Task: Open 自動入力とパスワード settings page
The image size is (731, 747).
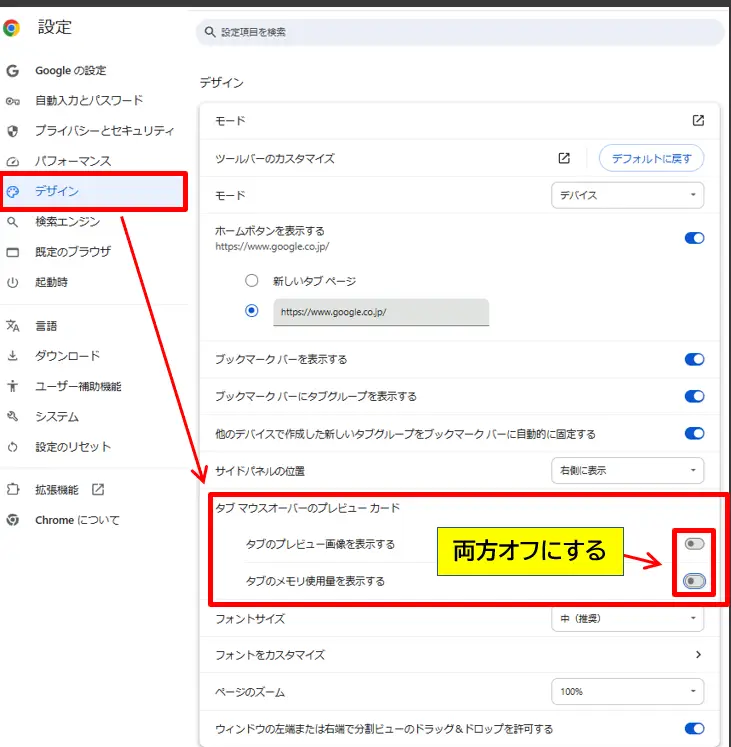Action: click(89, 101)
